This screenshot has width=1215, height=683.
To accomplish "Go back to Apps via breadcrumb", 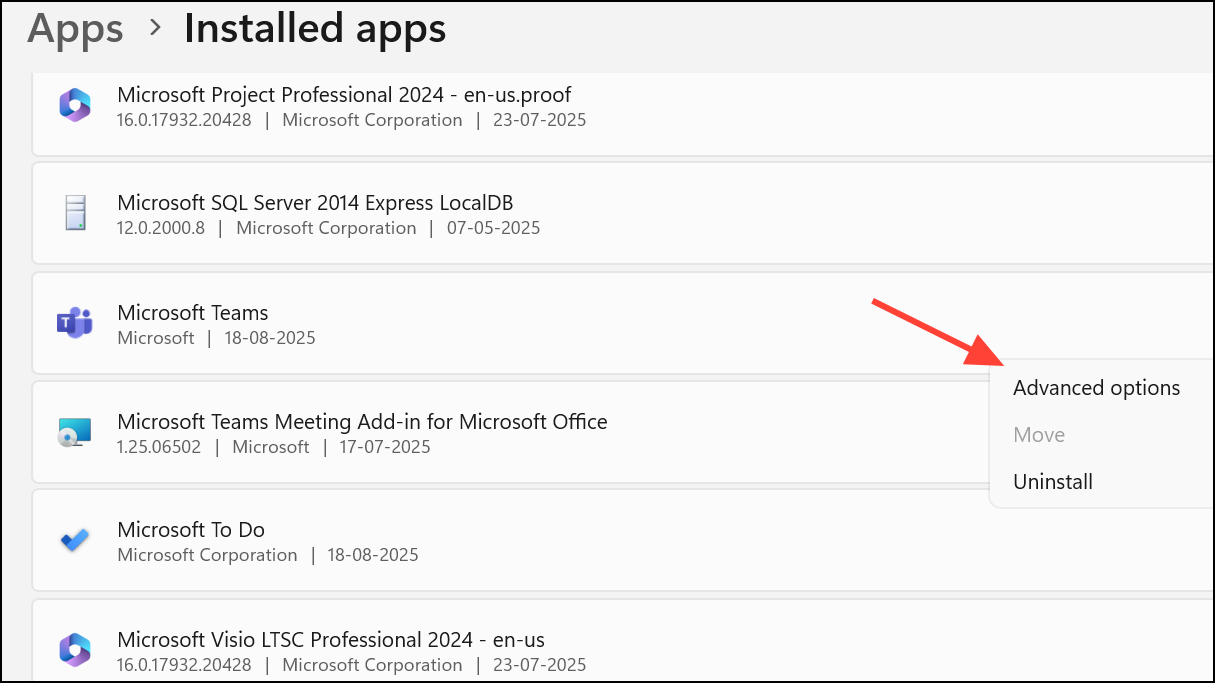I will click(x=75, y=28).
